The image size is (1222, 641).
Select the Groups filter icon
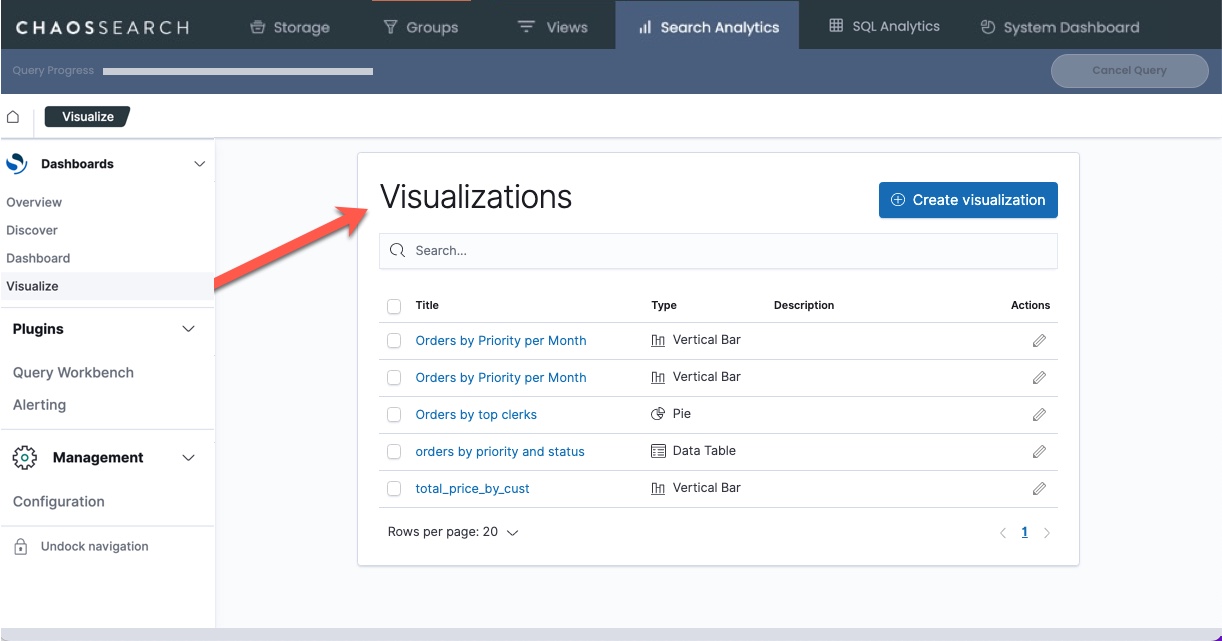coord(392,26)
